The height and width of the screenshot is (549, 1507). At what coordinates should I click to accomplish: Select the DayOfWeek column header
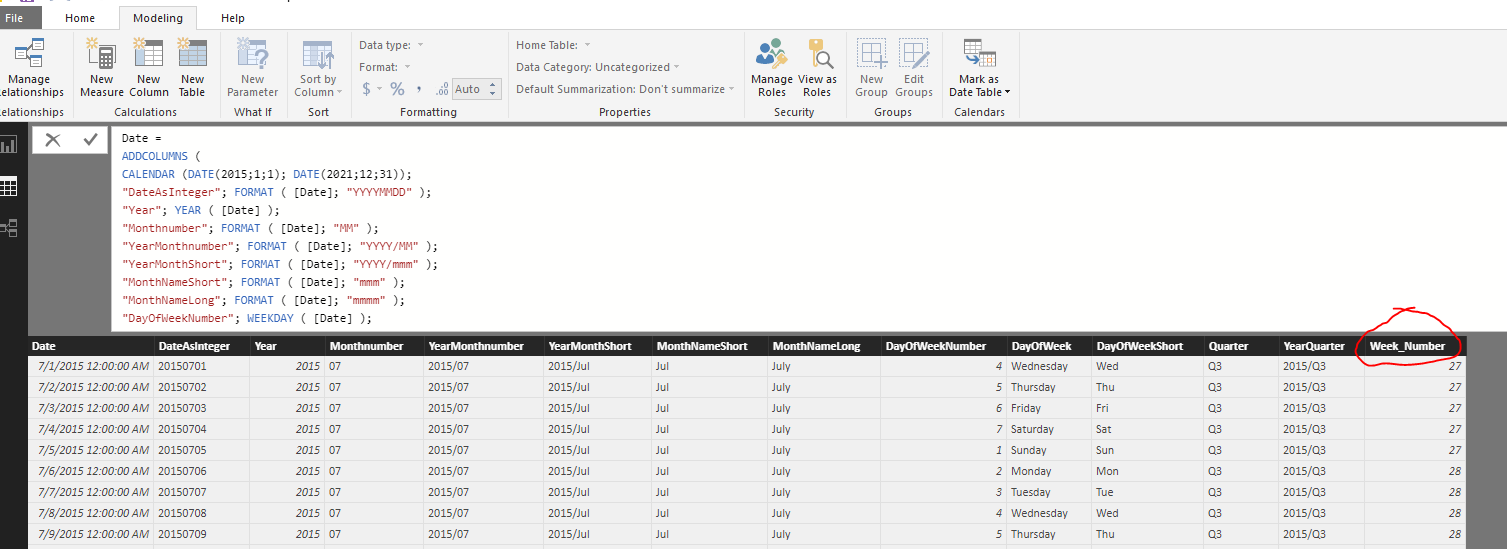1048,346
